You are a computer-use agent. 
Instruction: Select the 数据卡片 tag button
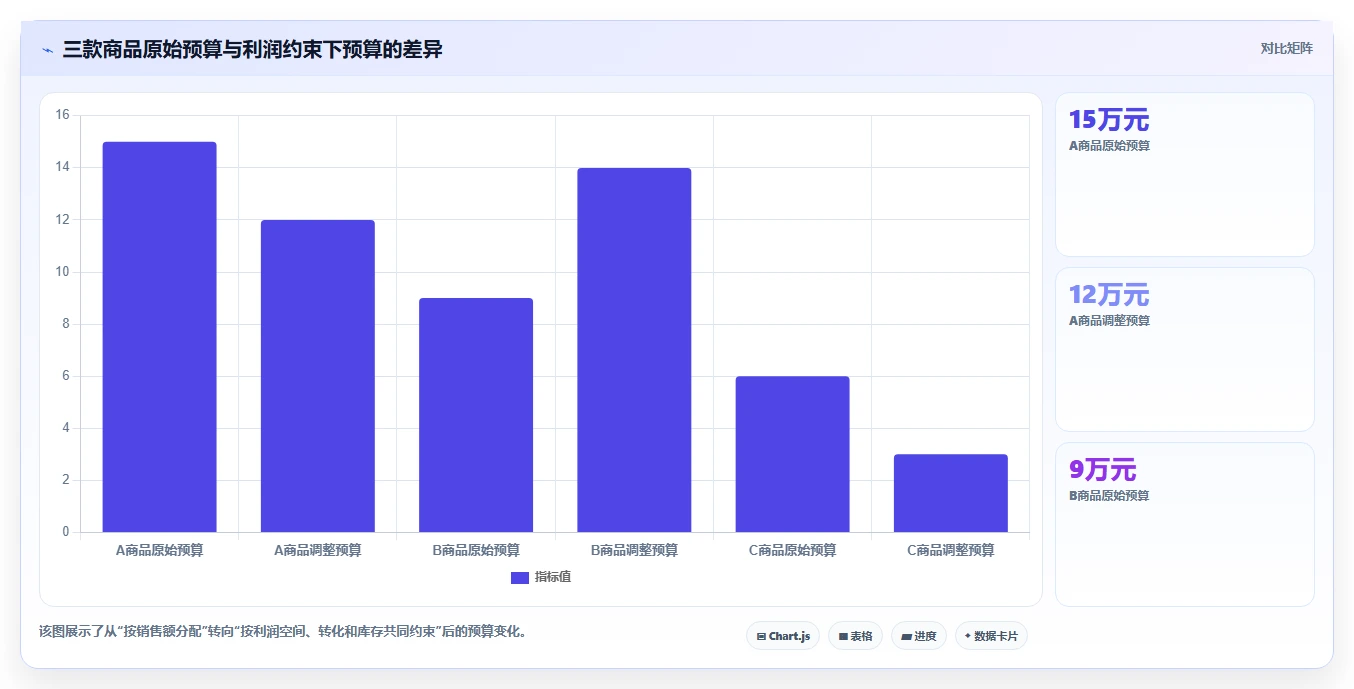pos(991,636)
